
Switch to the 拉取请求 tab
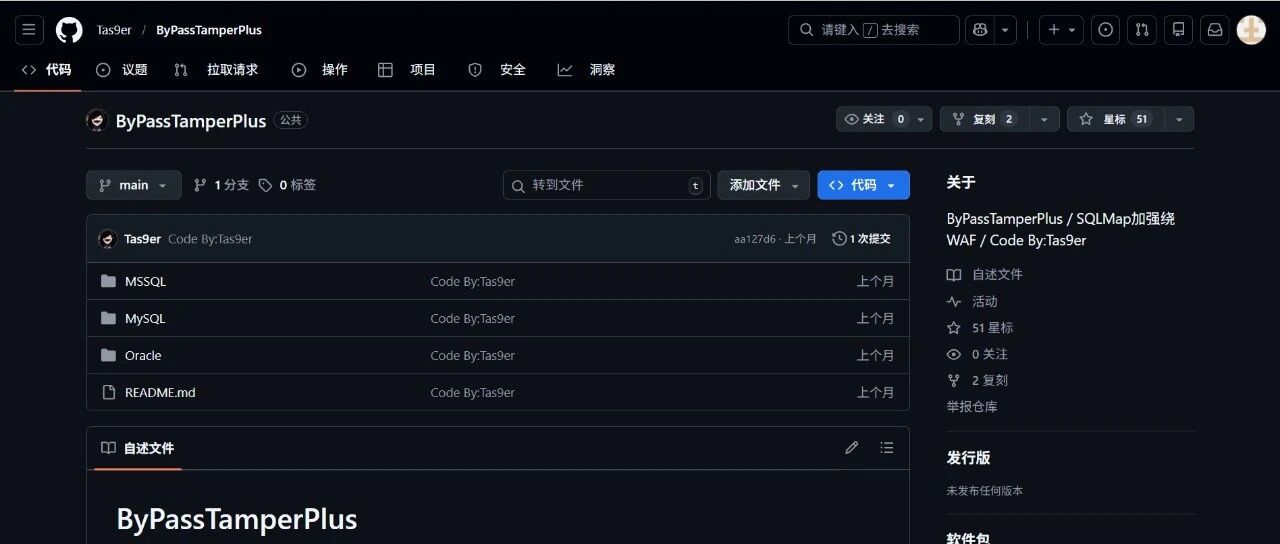pos(216,70)
